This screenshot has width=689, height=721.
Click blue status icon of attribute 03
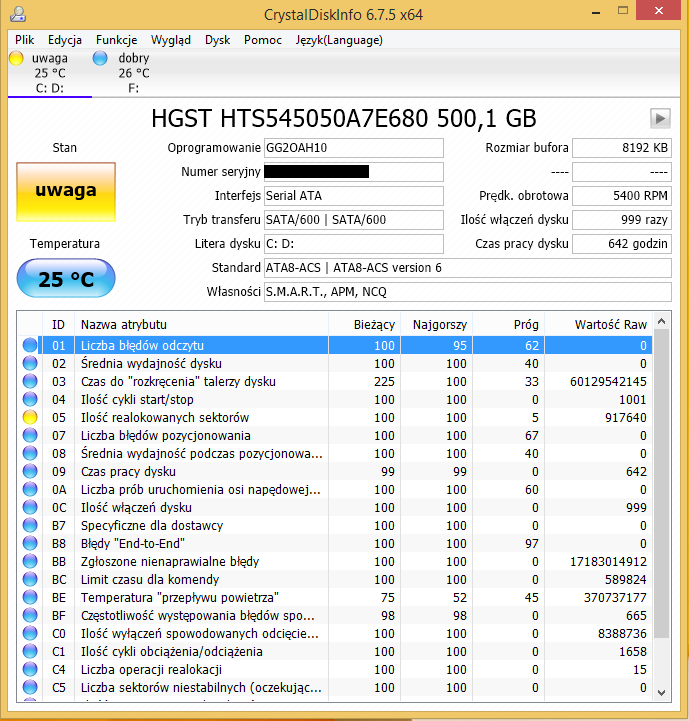(30, 381)
